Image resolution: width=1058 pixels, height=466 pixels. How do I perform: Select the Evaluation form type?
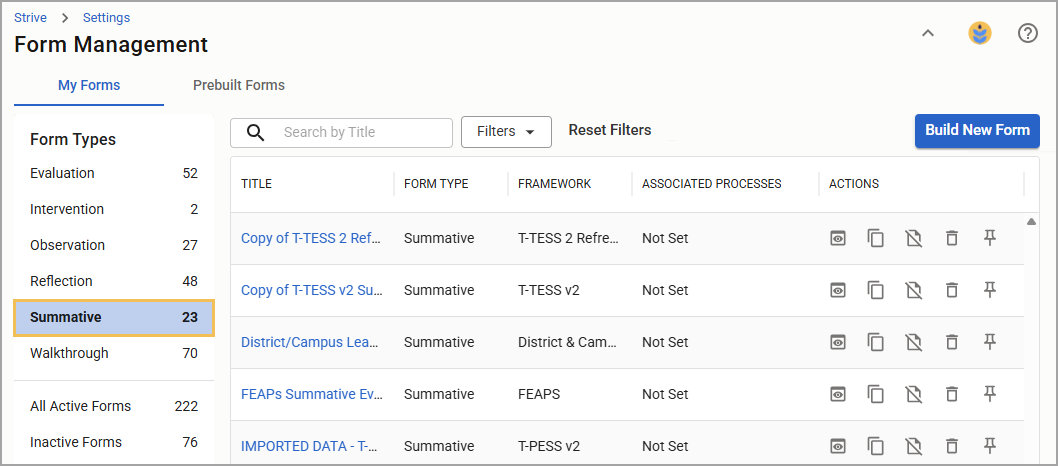pos(114,173)
